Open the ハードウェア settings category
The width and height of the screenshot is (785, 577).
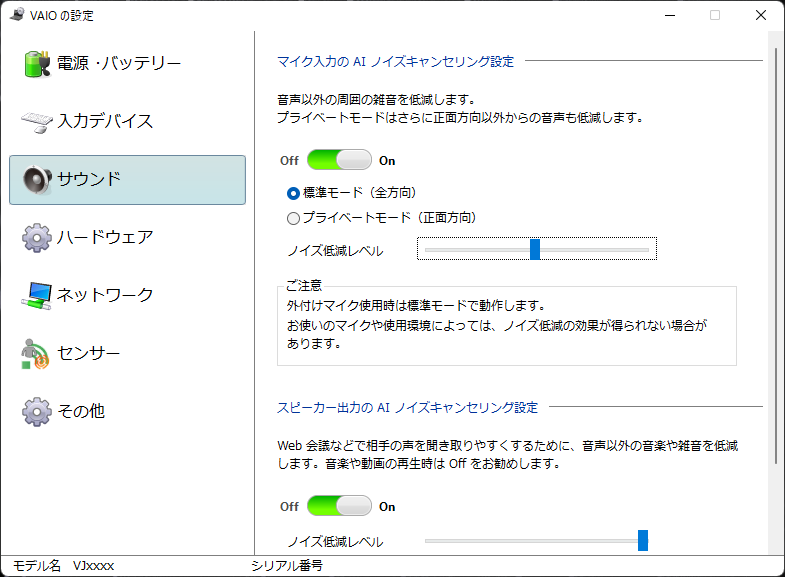coord(127,238)
